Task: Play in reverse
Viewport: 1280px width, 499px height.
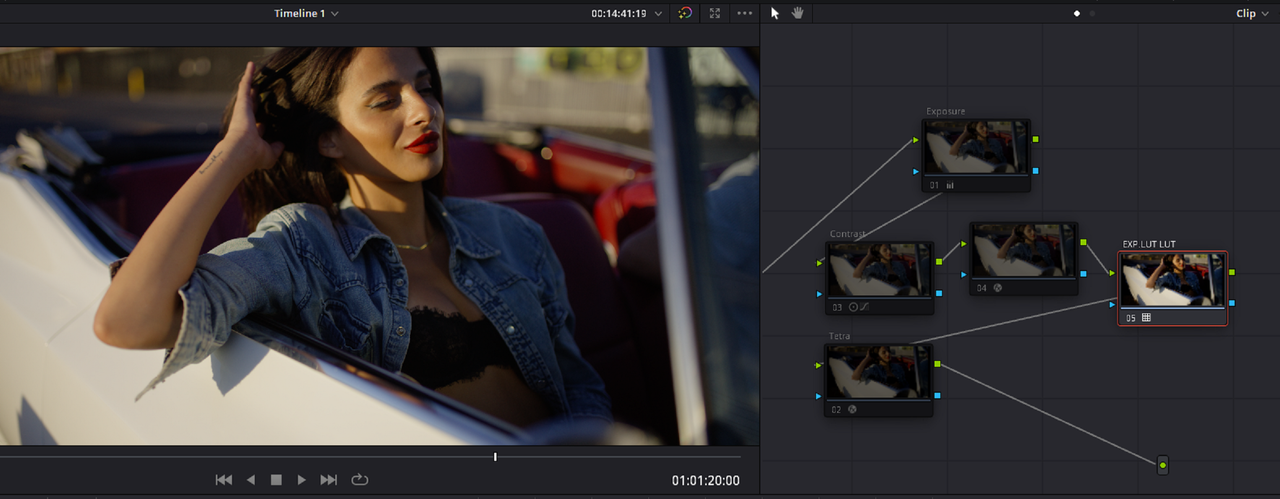Action: (251, 480)
